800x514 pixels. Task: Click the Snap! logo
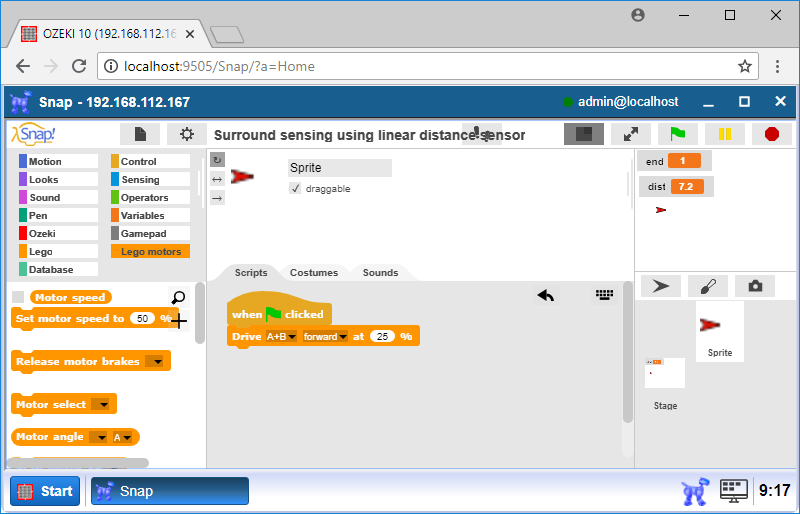tap(33, 134)
